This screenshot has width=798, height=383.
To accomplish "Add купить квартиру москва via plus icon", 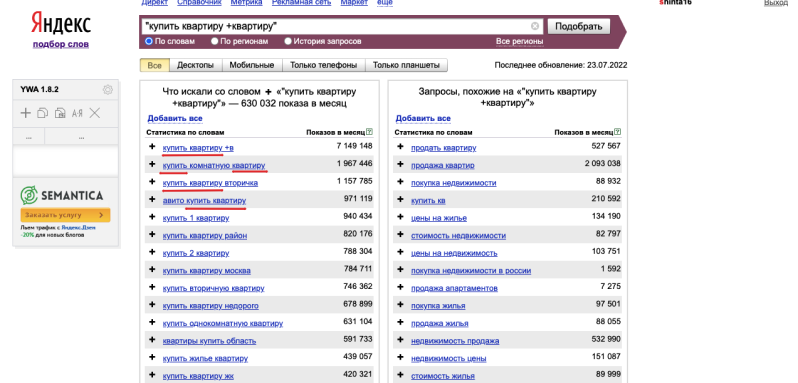I will (x=152, y=270).
